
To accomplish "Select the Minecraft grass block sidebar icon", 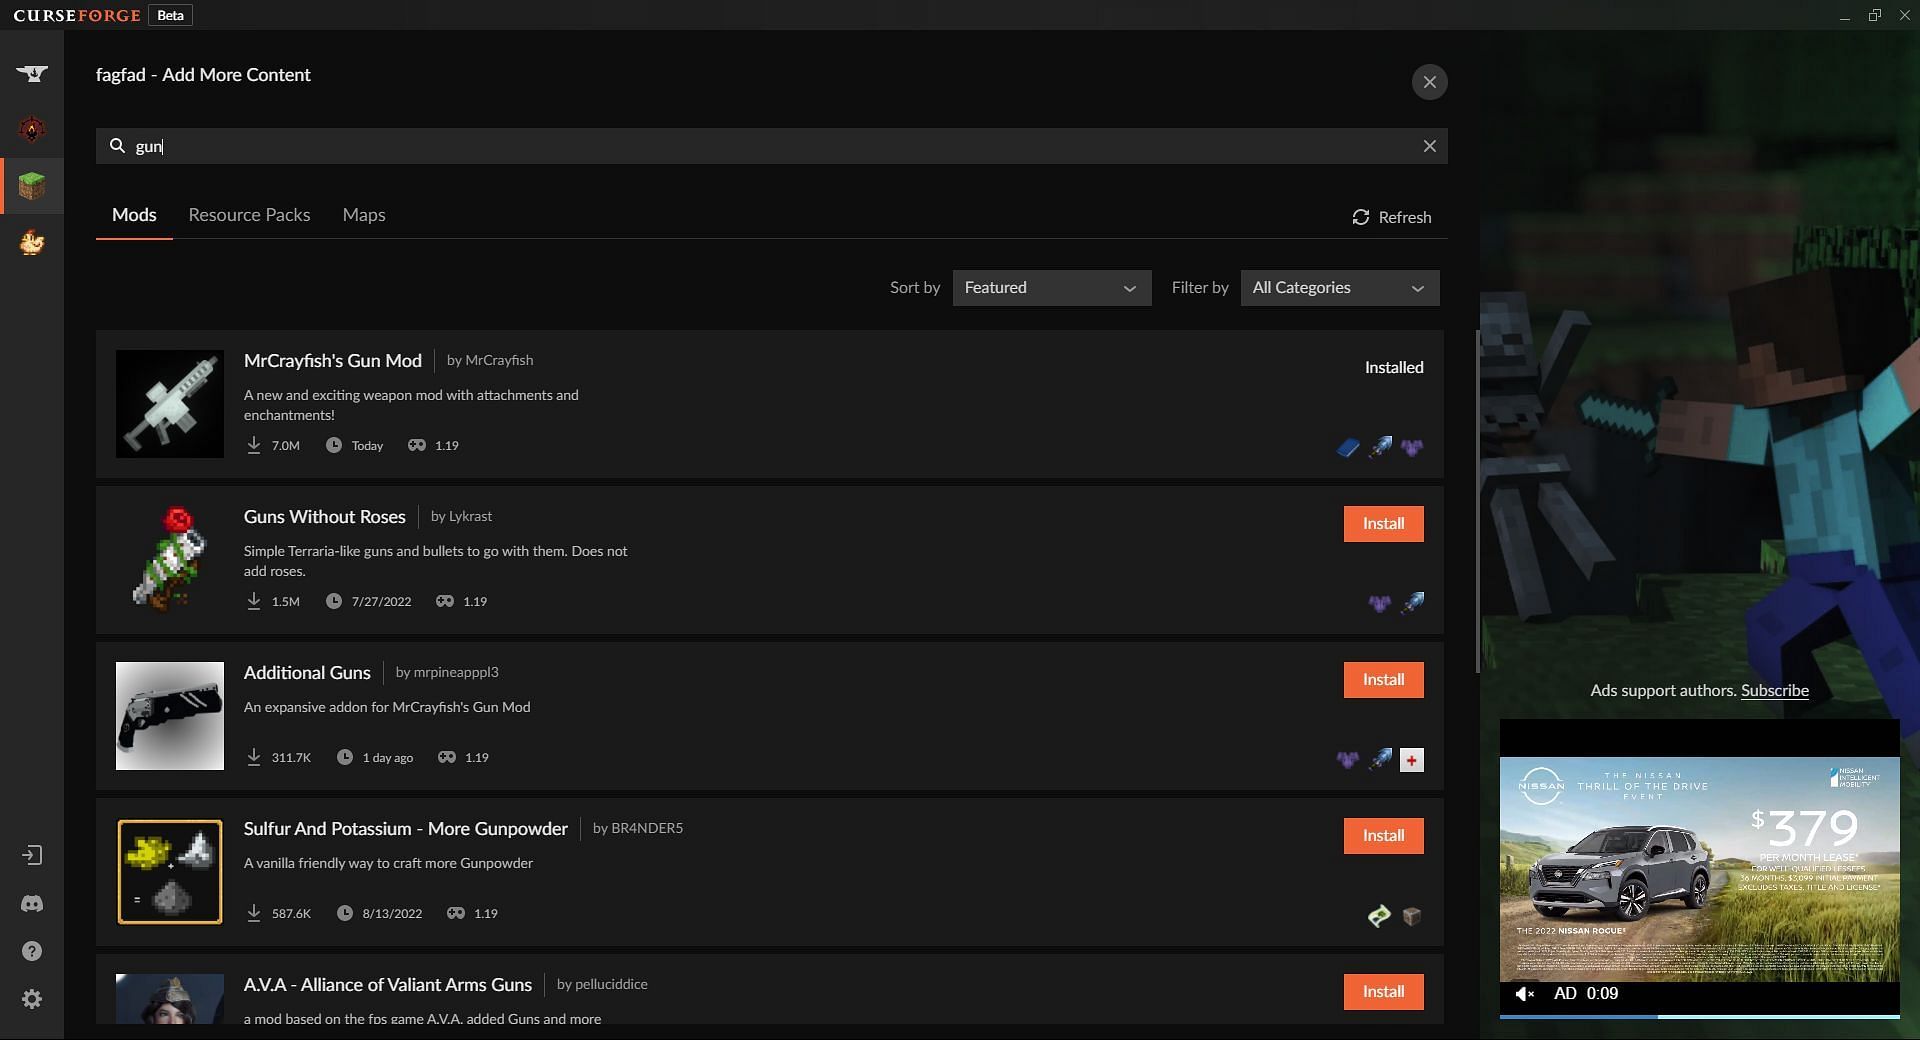I will click(x=32, y=186).
